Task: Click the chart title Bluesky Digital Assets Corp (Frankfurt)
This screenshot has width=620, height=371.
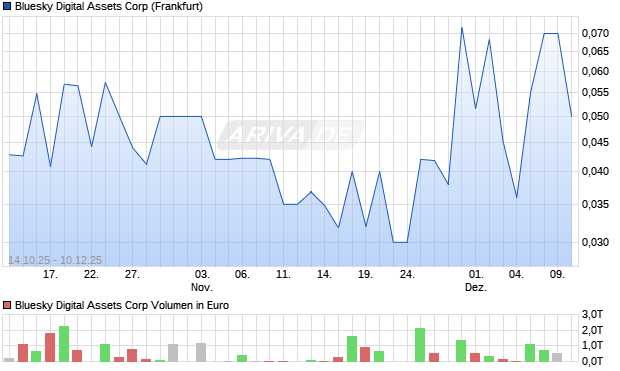Action: [x=109, y=7]
